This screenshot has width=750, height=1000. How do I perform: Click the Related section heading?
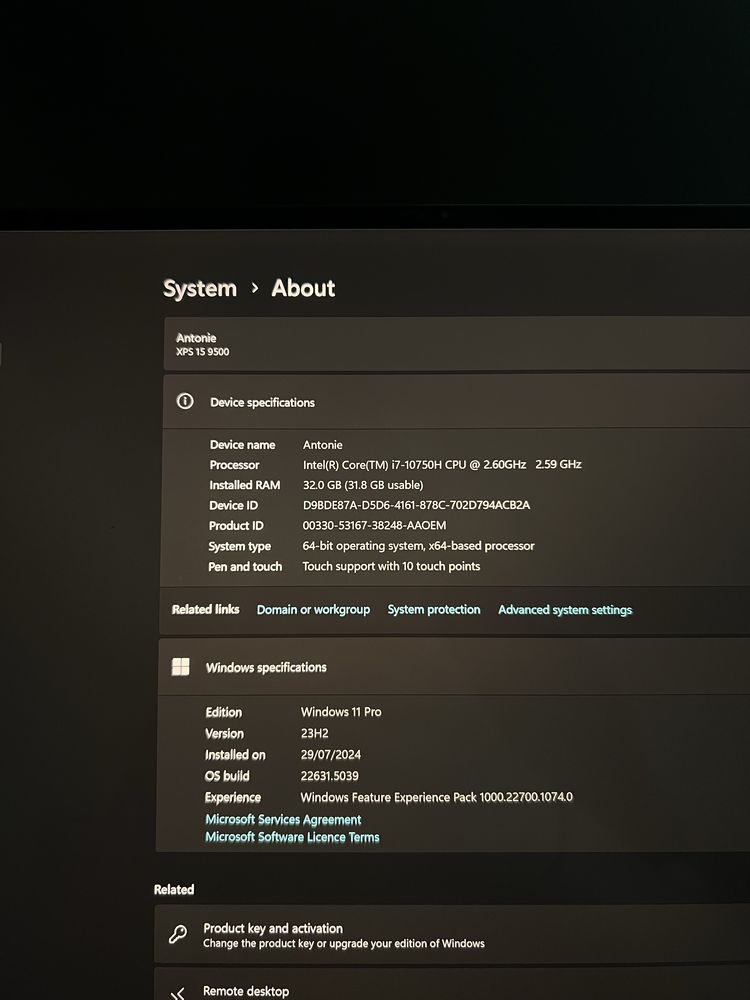point(174,890)
